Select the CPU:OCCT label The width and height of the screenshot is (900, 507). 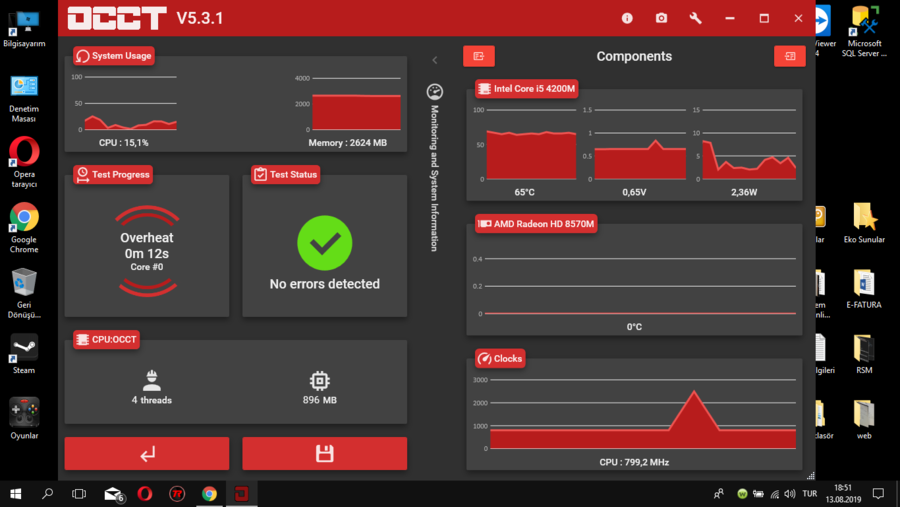tap(106, 339)
